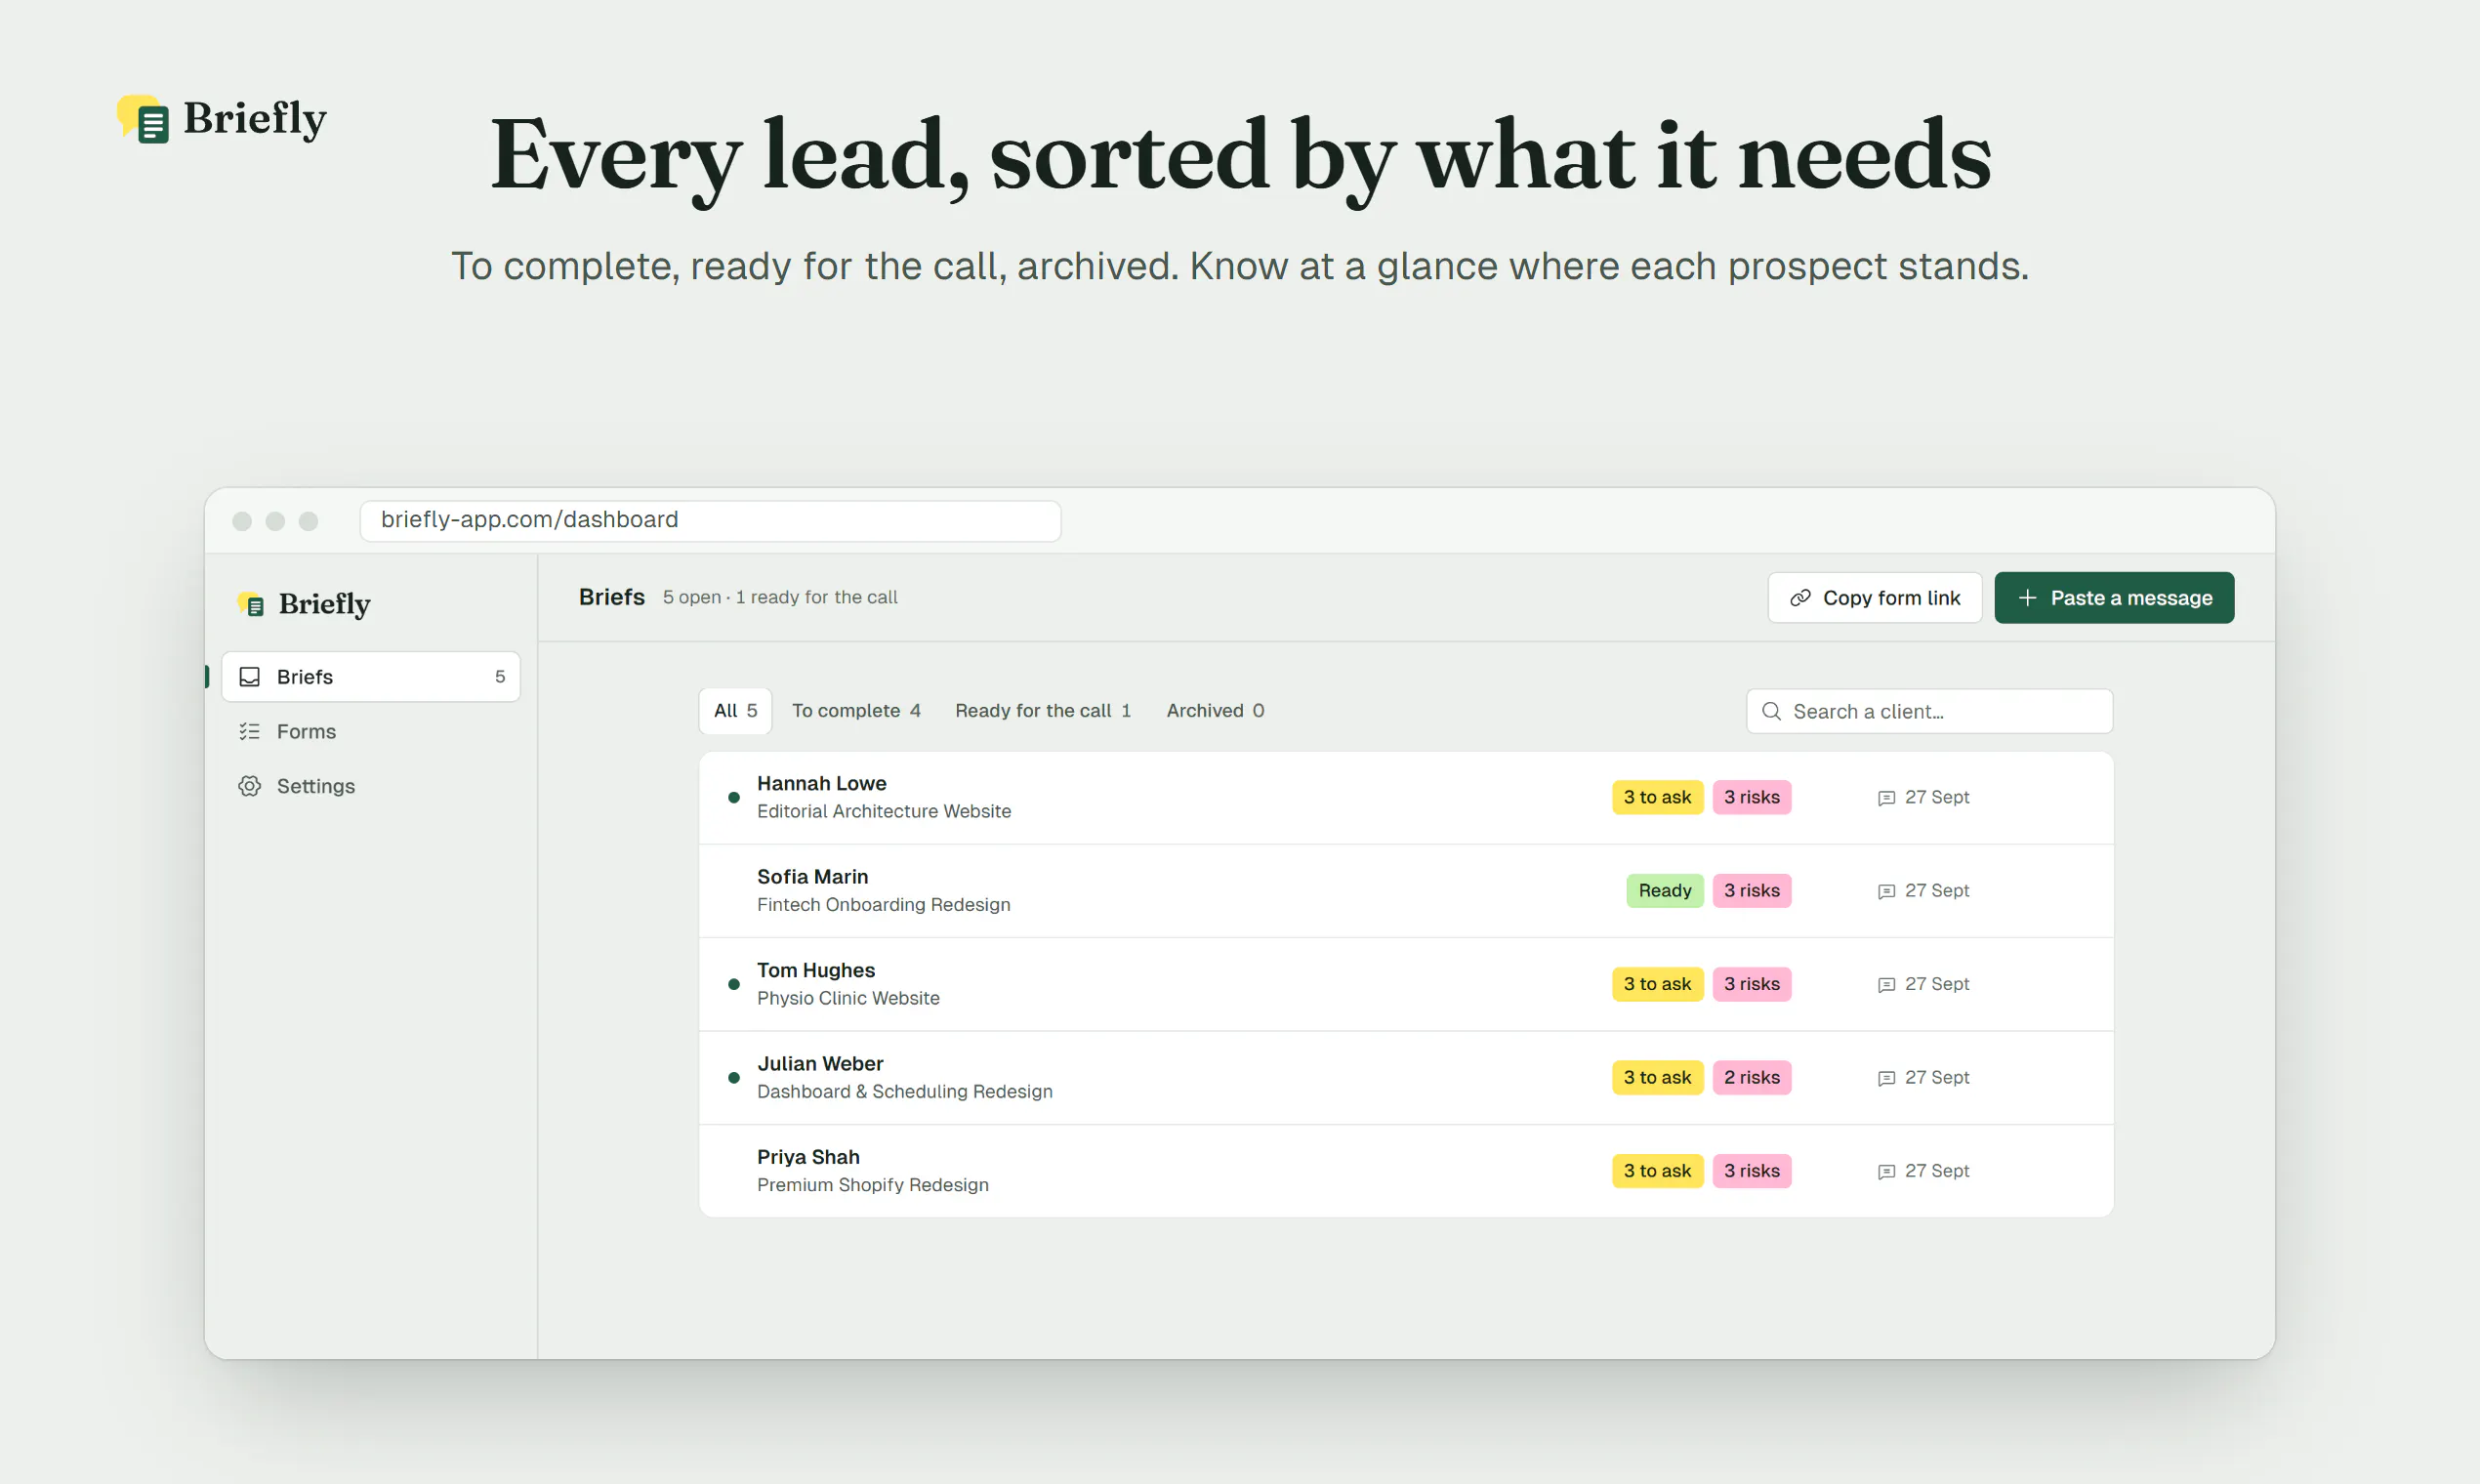Open Tom Hughes' brief
Viewport: 2480px width, 1484px height.
tap(1406, 985)
